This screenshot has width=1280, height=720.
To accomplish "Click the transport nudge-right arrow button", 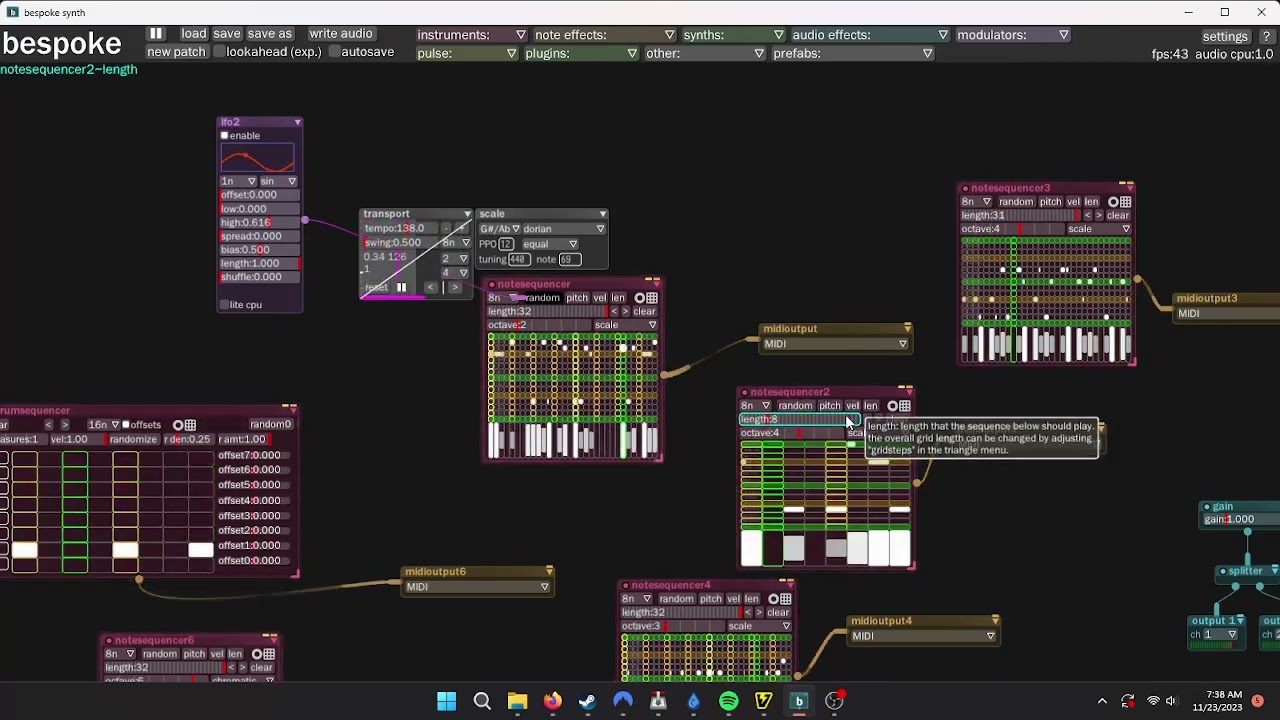I will click(x=454, y=288).
